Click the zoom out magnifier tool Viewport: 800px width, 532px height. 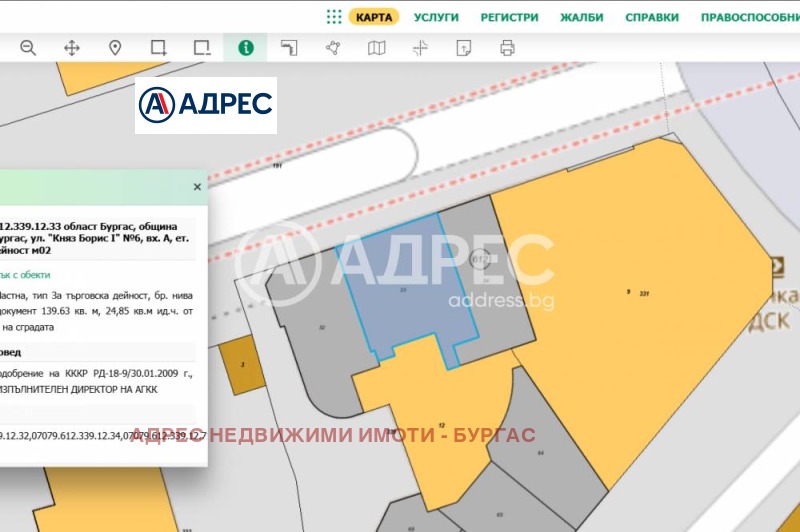[28, 48]
